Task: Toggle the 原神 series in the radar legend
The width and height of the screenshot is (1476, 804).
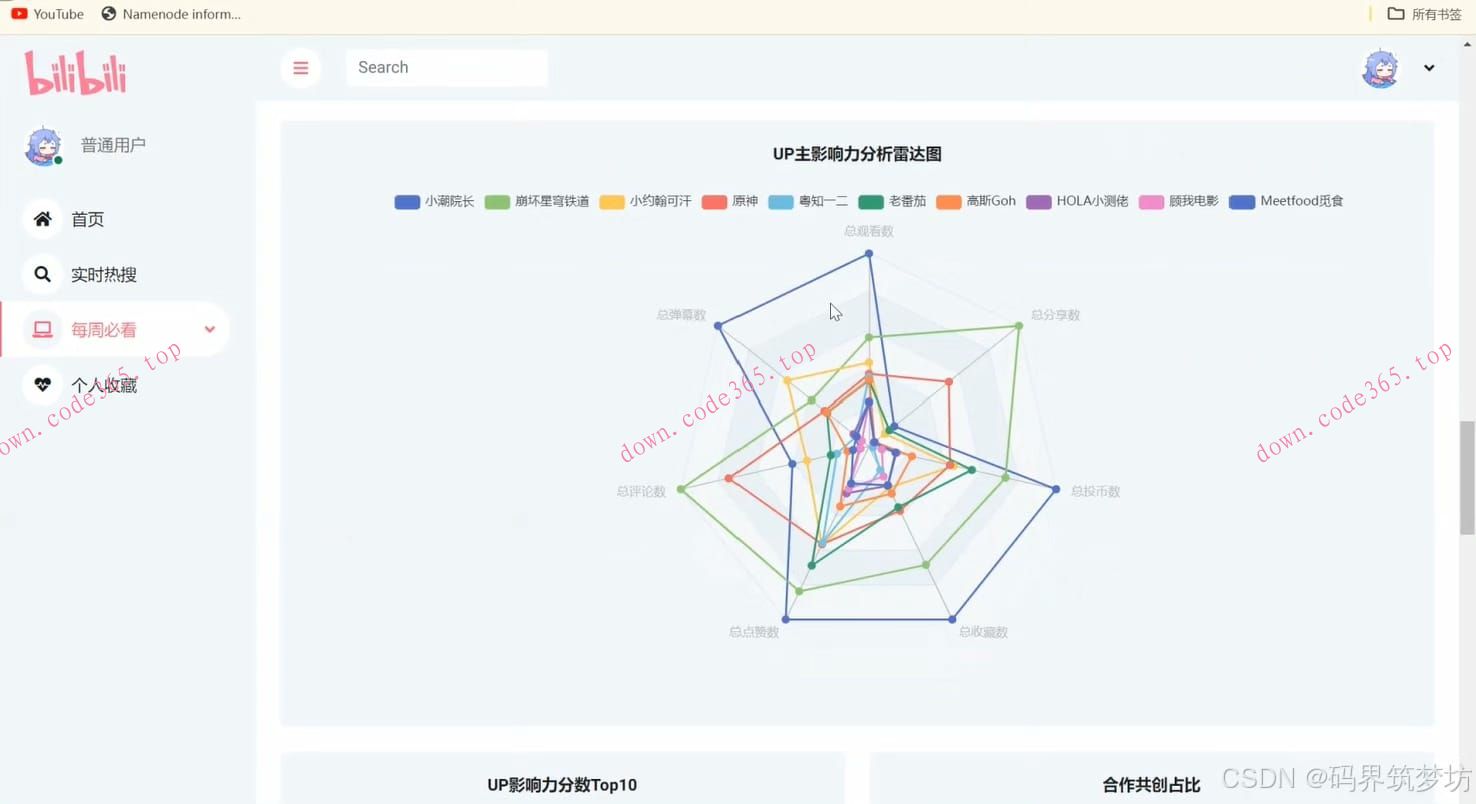Action: (x=730, y=201)
